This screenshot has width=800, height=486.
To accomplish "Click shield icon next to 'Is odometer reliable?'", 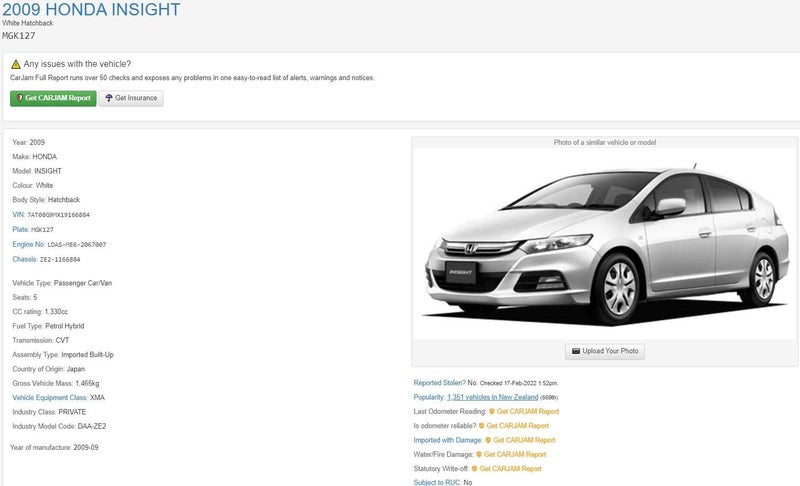I will [x=481, y=426].
